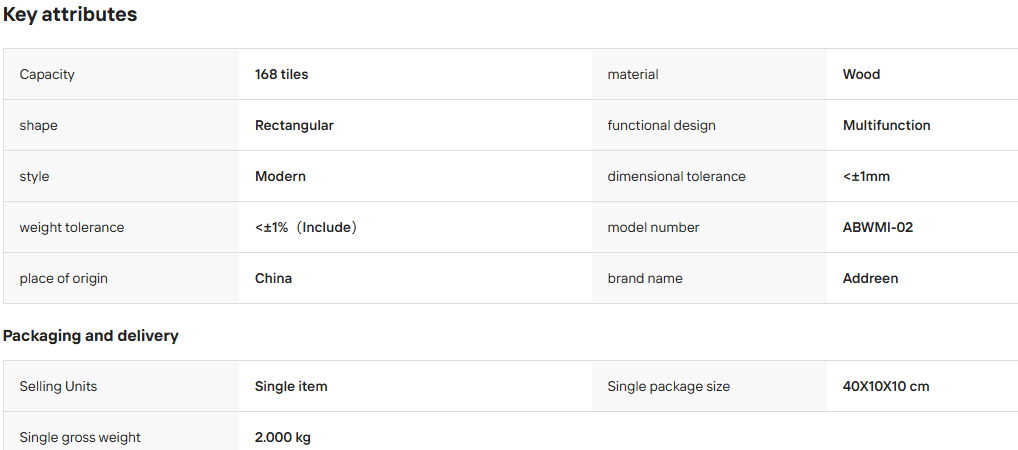Select the material attribute label
Viewport: 1018px width, 450px height.
click(x=632, y=74)
